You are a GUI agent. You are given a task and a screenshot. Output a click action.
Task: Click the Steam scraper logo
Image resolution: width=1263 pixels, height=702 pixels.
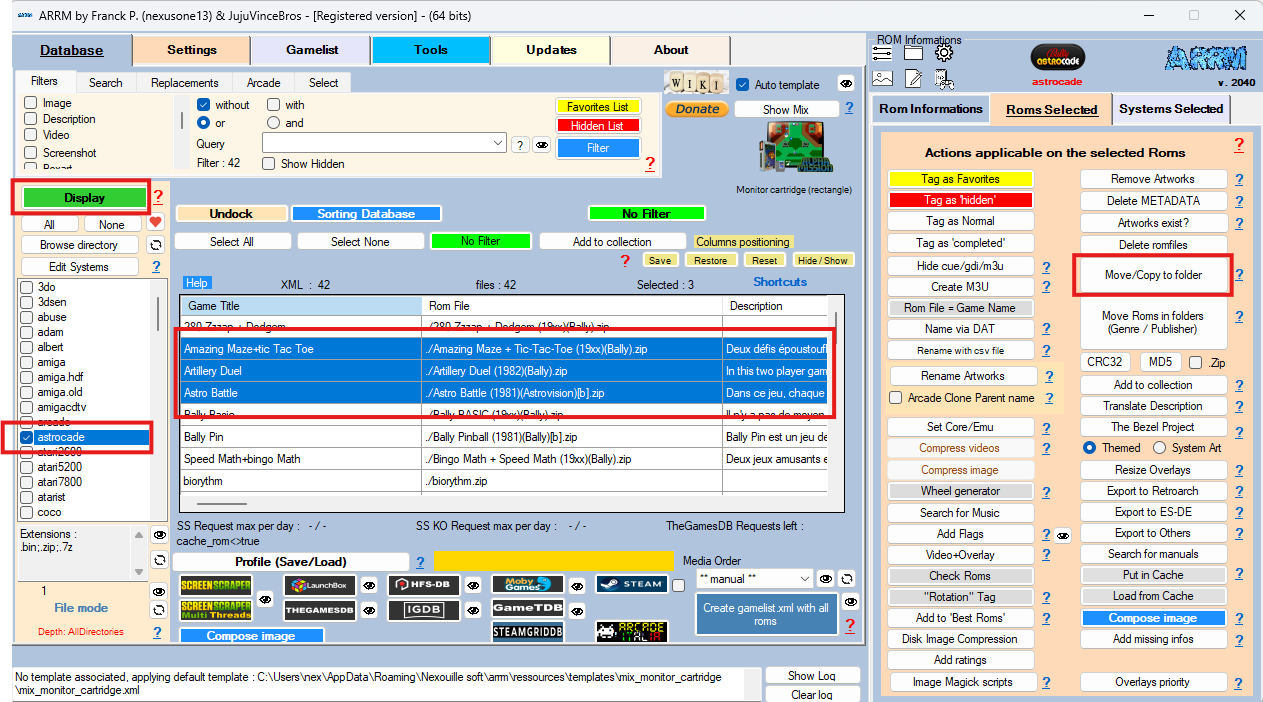click(x=631, y=584)
